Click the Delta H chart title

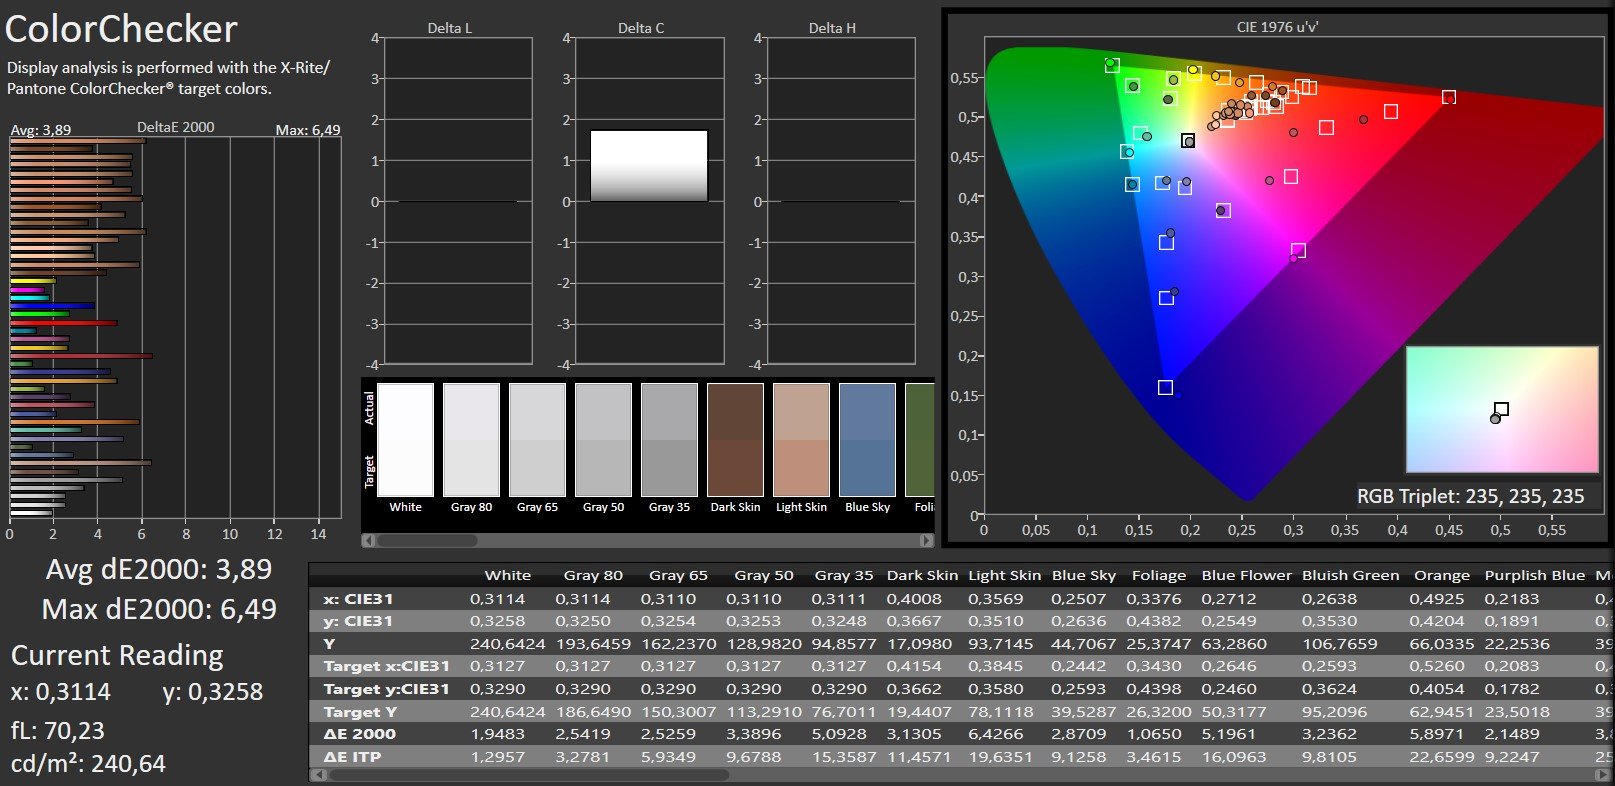coord(832,28)
